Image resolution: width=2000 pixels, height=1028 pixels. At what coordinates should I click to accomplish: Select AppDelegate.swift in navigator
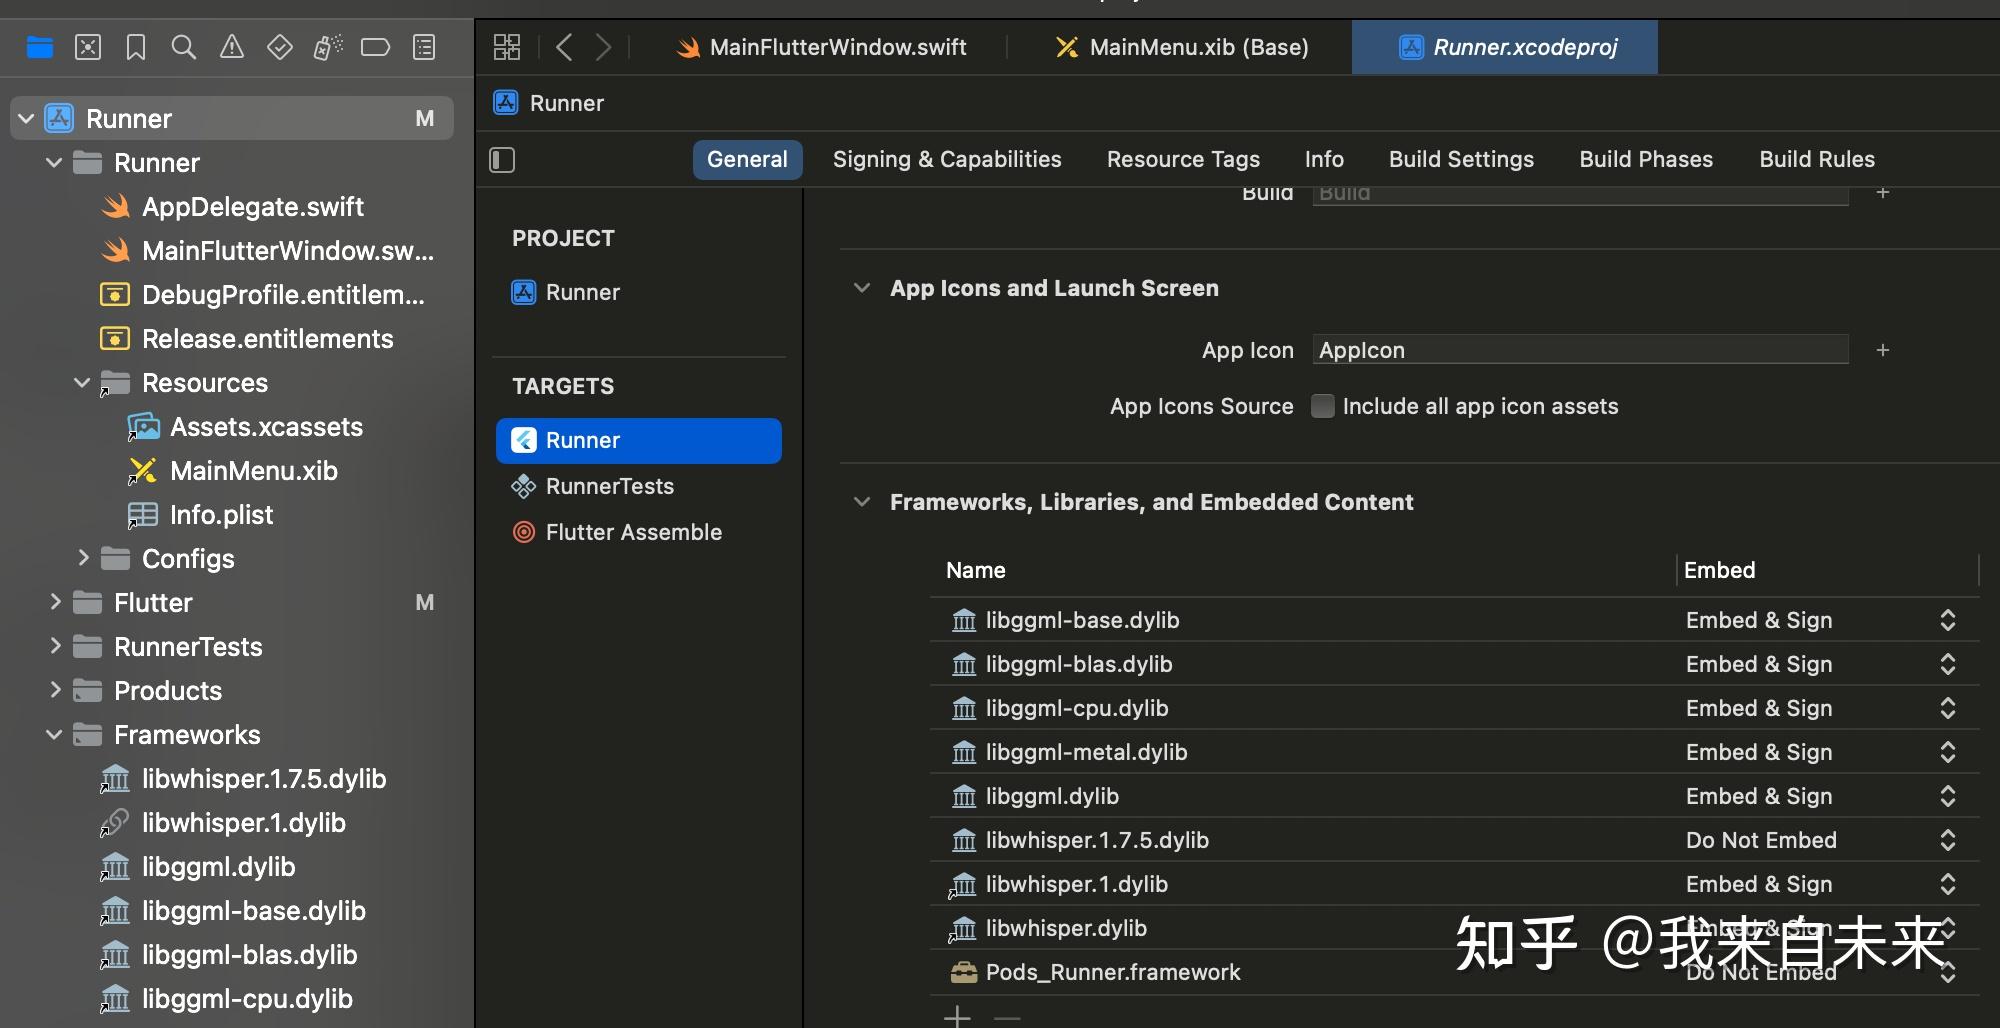click(252, 207)
